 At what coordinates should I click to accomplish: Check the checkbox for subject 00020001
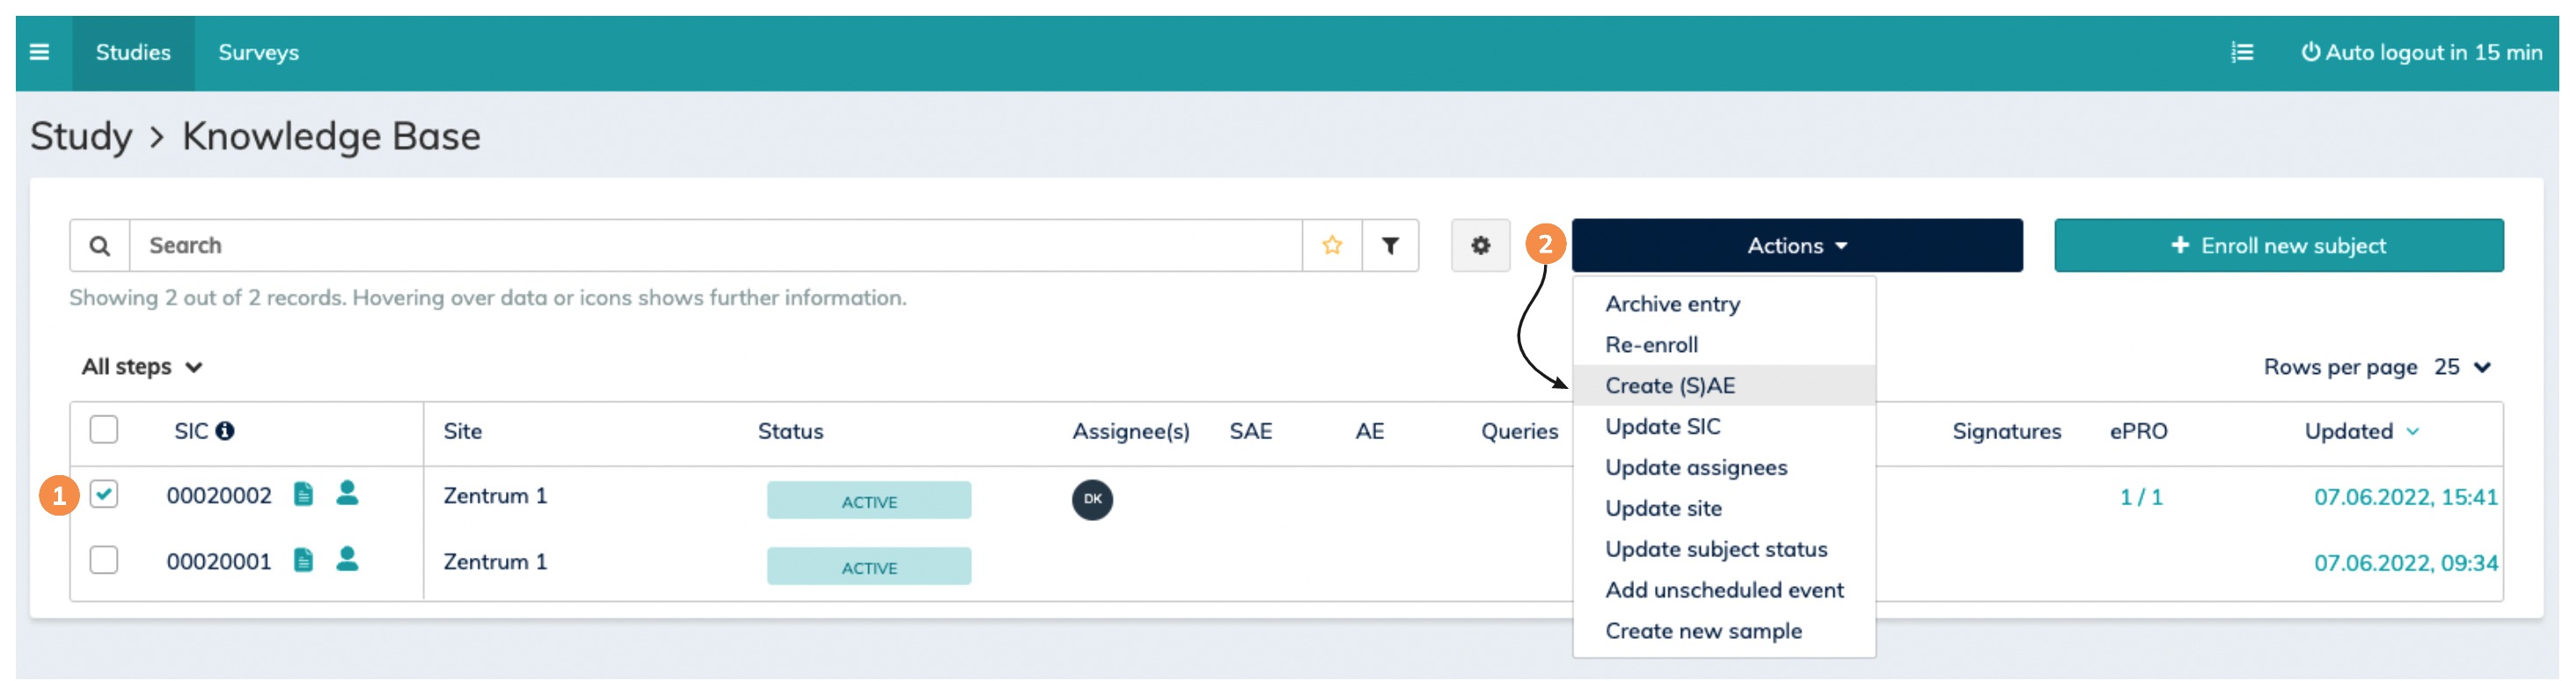click(104, 560)
